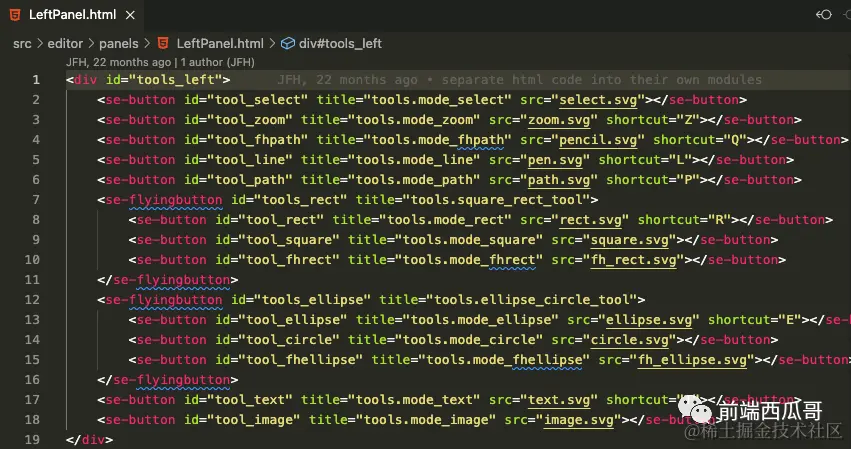Click line number 19 in the gutter
The height and width of the screenshot is (449, 851).
tap(32, 439)
